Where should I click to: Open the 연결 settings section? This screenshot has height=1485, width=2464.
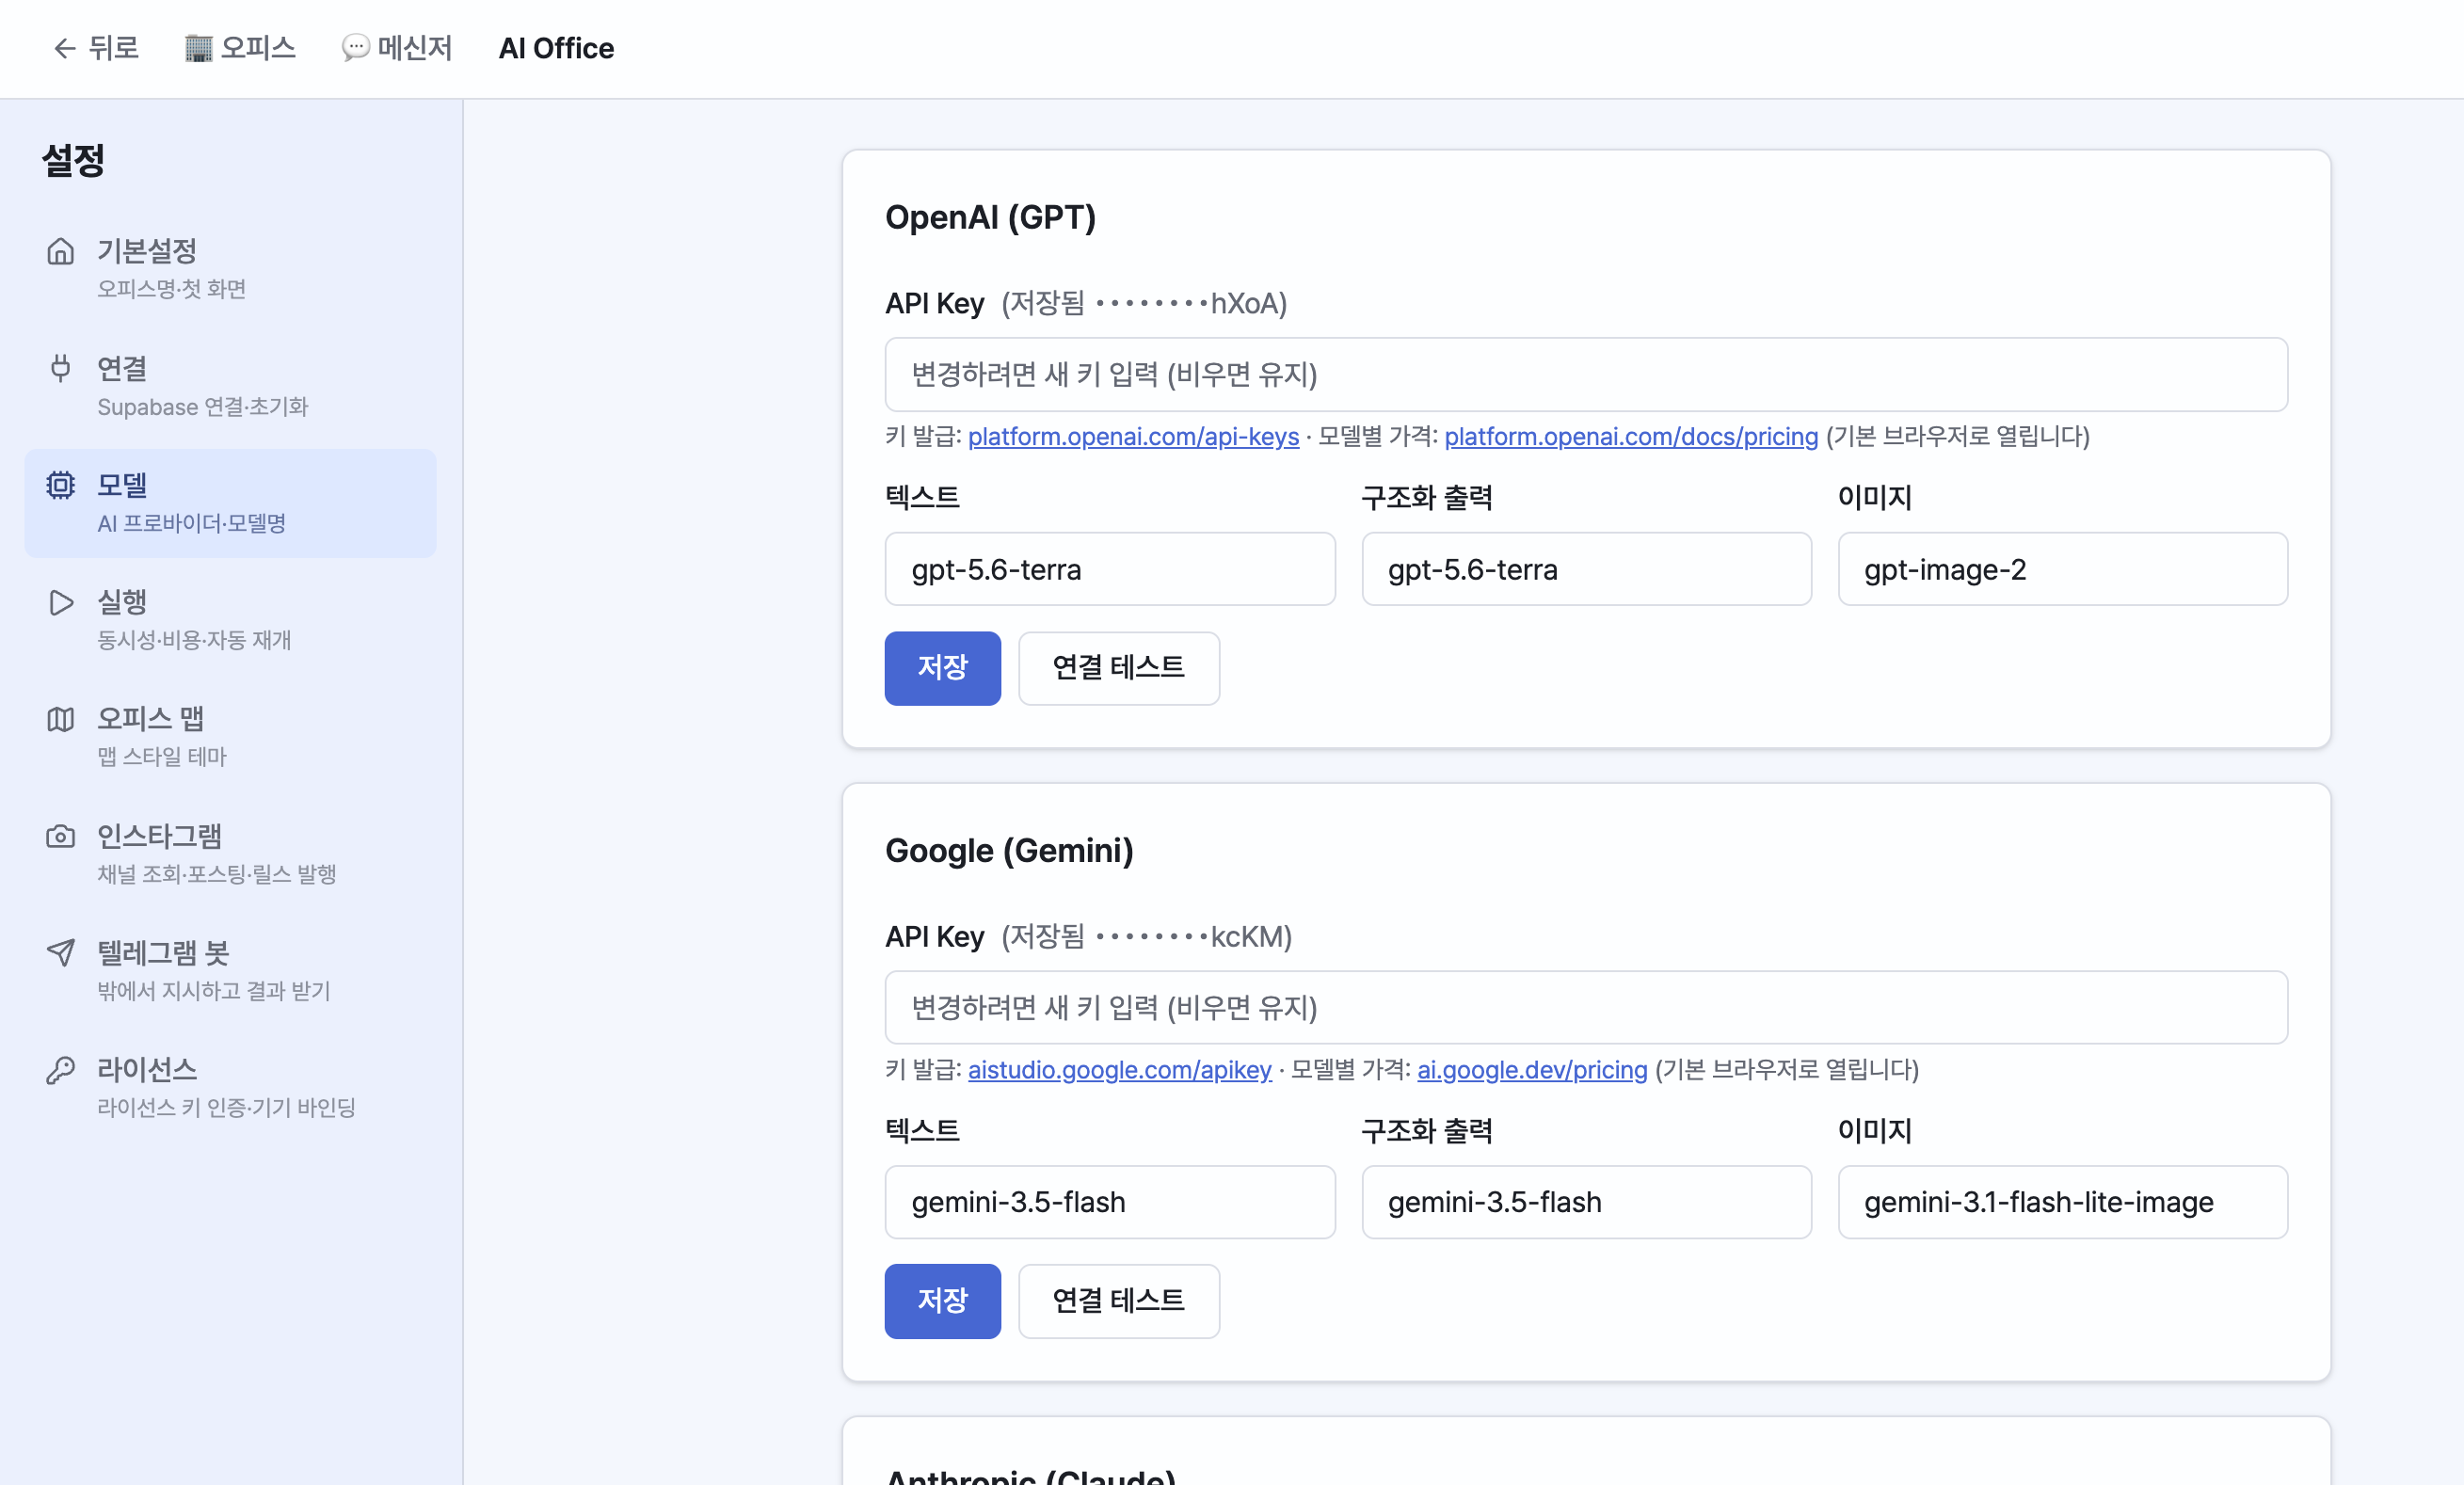pos(231,386)
